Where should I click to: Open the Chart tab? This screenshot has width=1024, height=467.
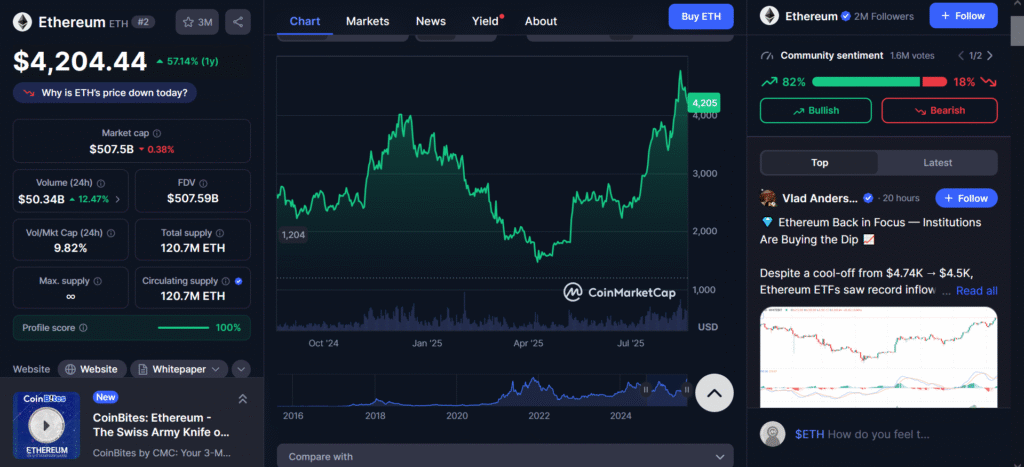tap(305, 21)
